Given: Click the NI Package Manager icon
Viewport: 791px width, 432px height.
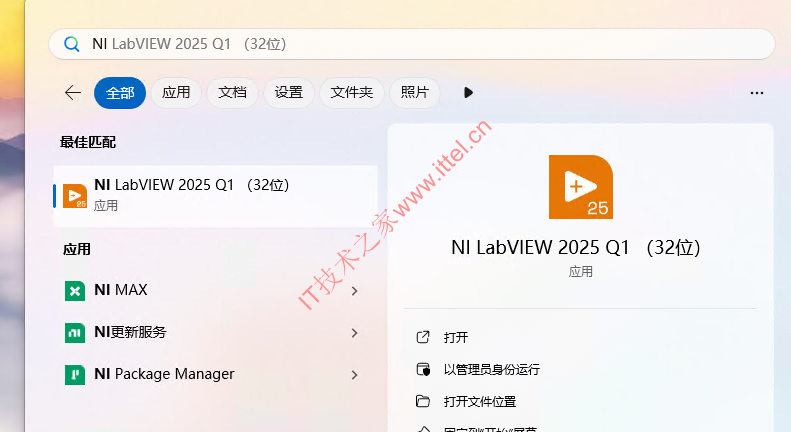Looking at the screenshot, I should coord(75,374).
